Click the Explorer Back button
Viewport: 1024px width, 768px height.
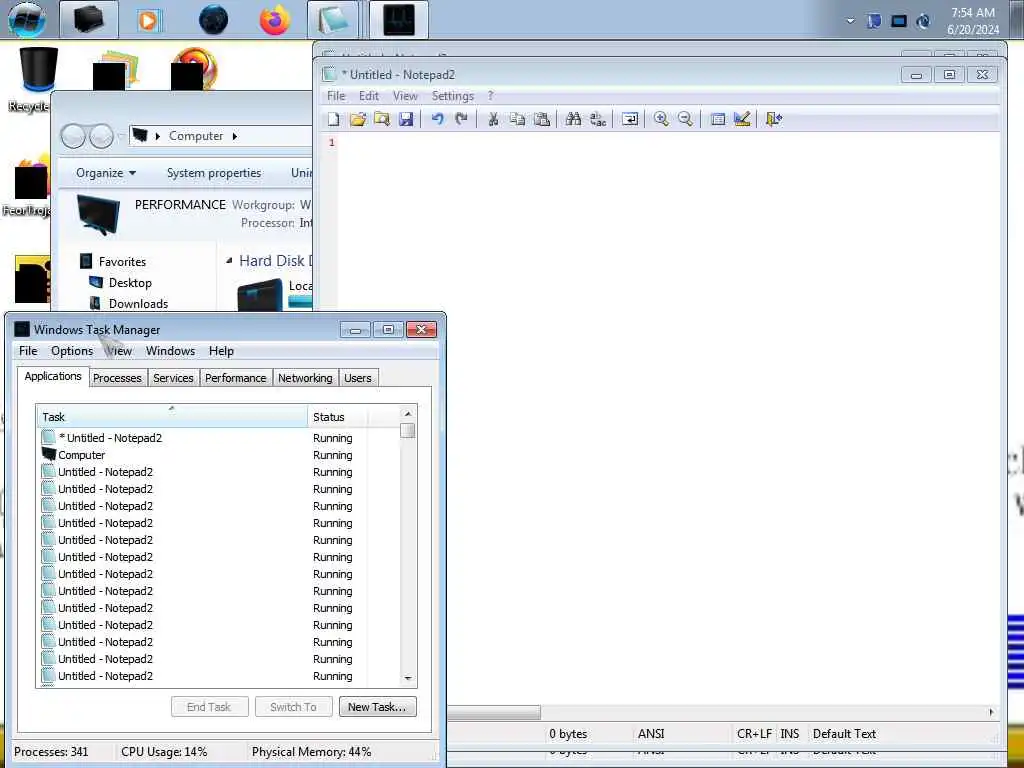pos(73,136)
